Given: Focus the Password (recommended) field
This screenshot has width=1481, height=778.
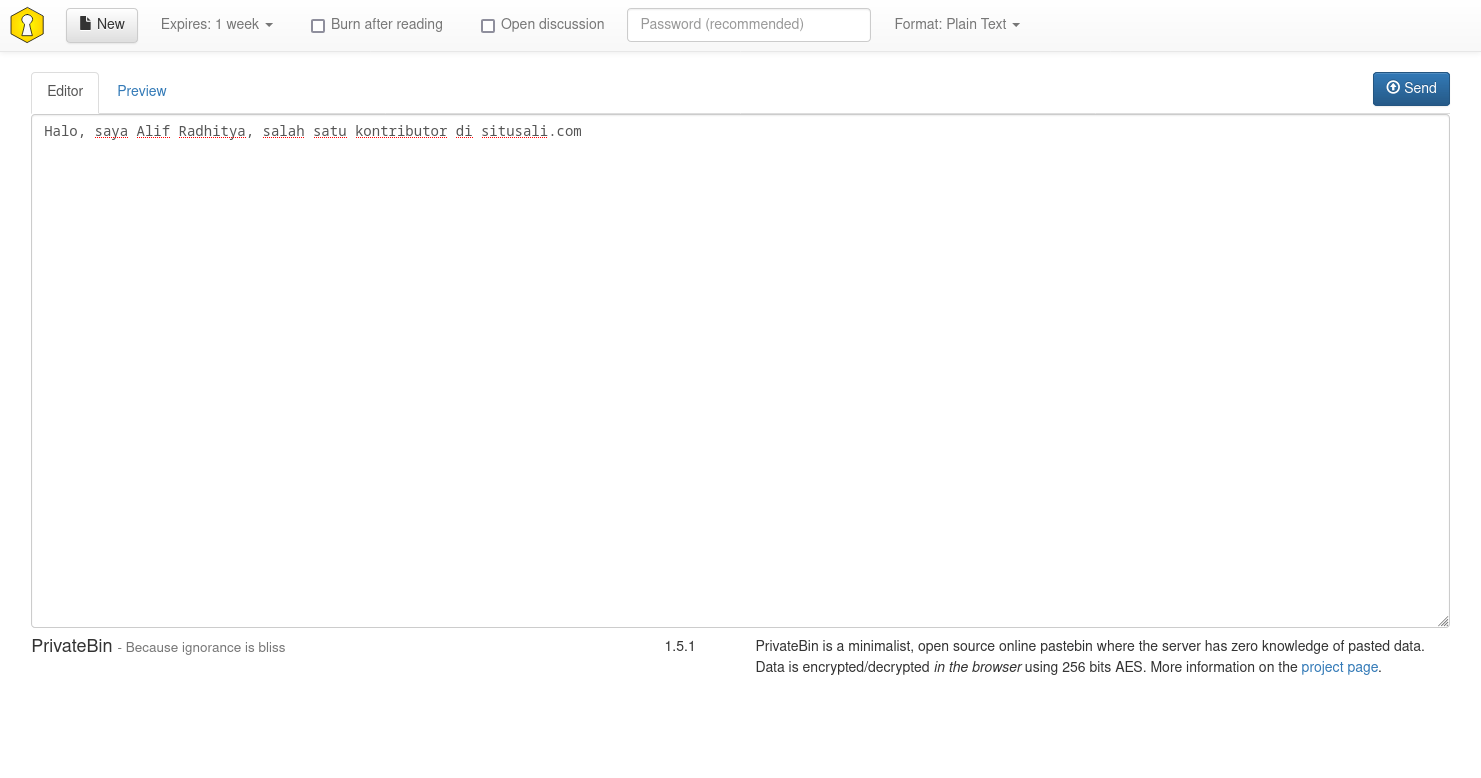Looking at the screenshot, I should tap(749, 25).
